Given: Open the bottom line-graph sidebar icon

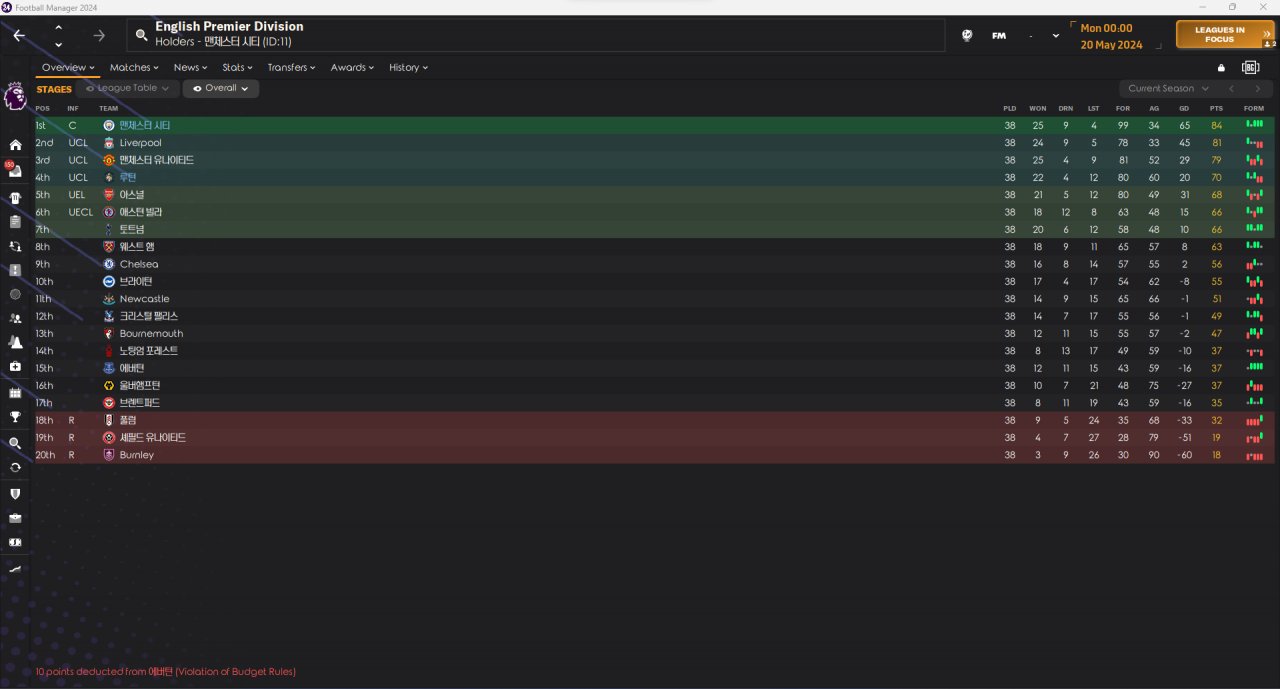Looking at the screenshot, I should tap(15, 568).
